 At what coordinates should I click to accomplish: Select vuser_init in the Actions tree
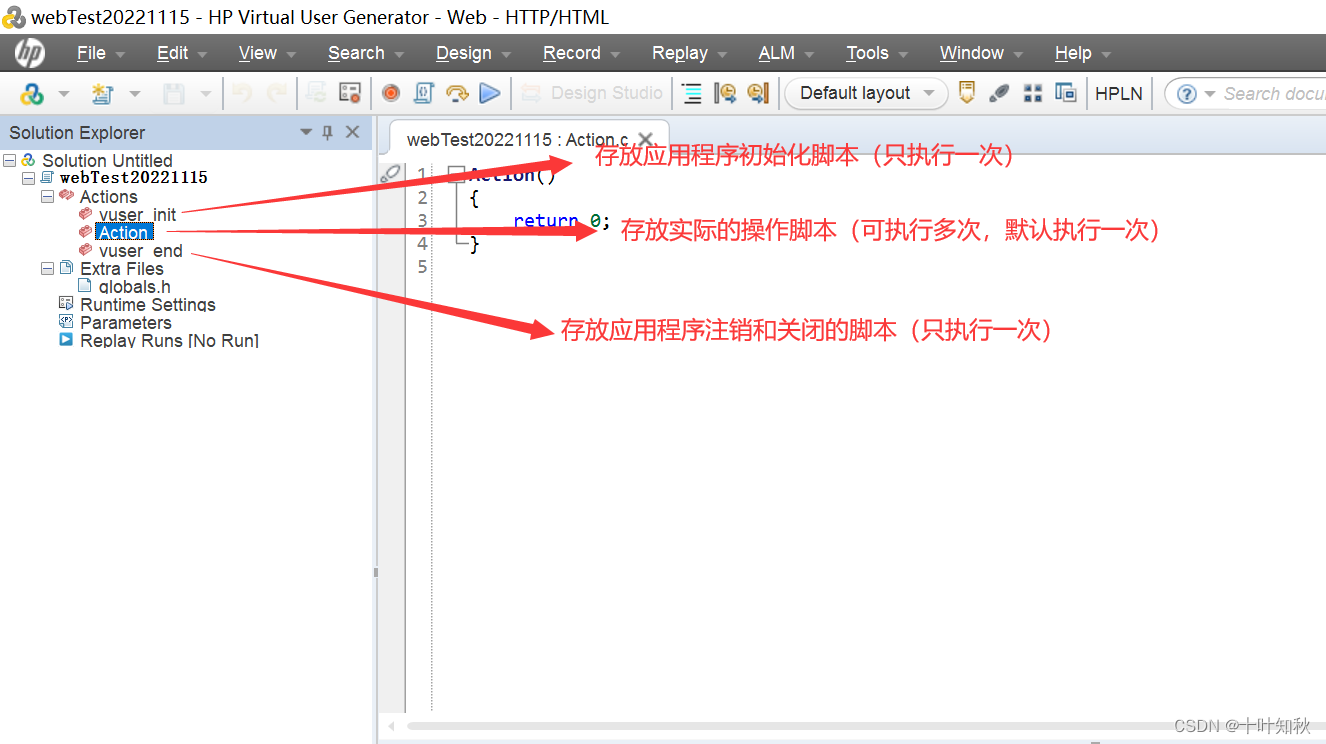[137, 214]
